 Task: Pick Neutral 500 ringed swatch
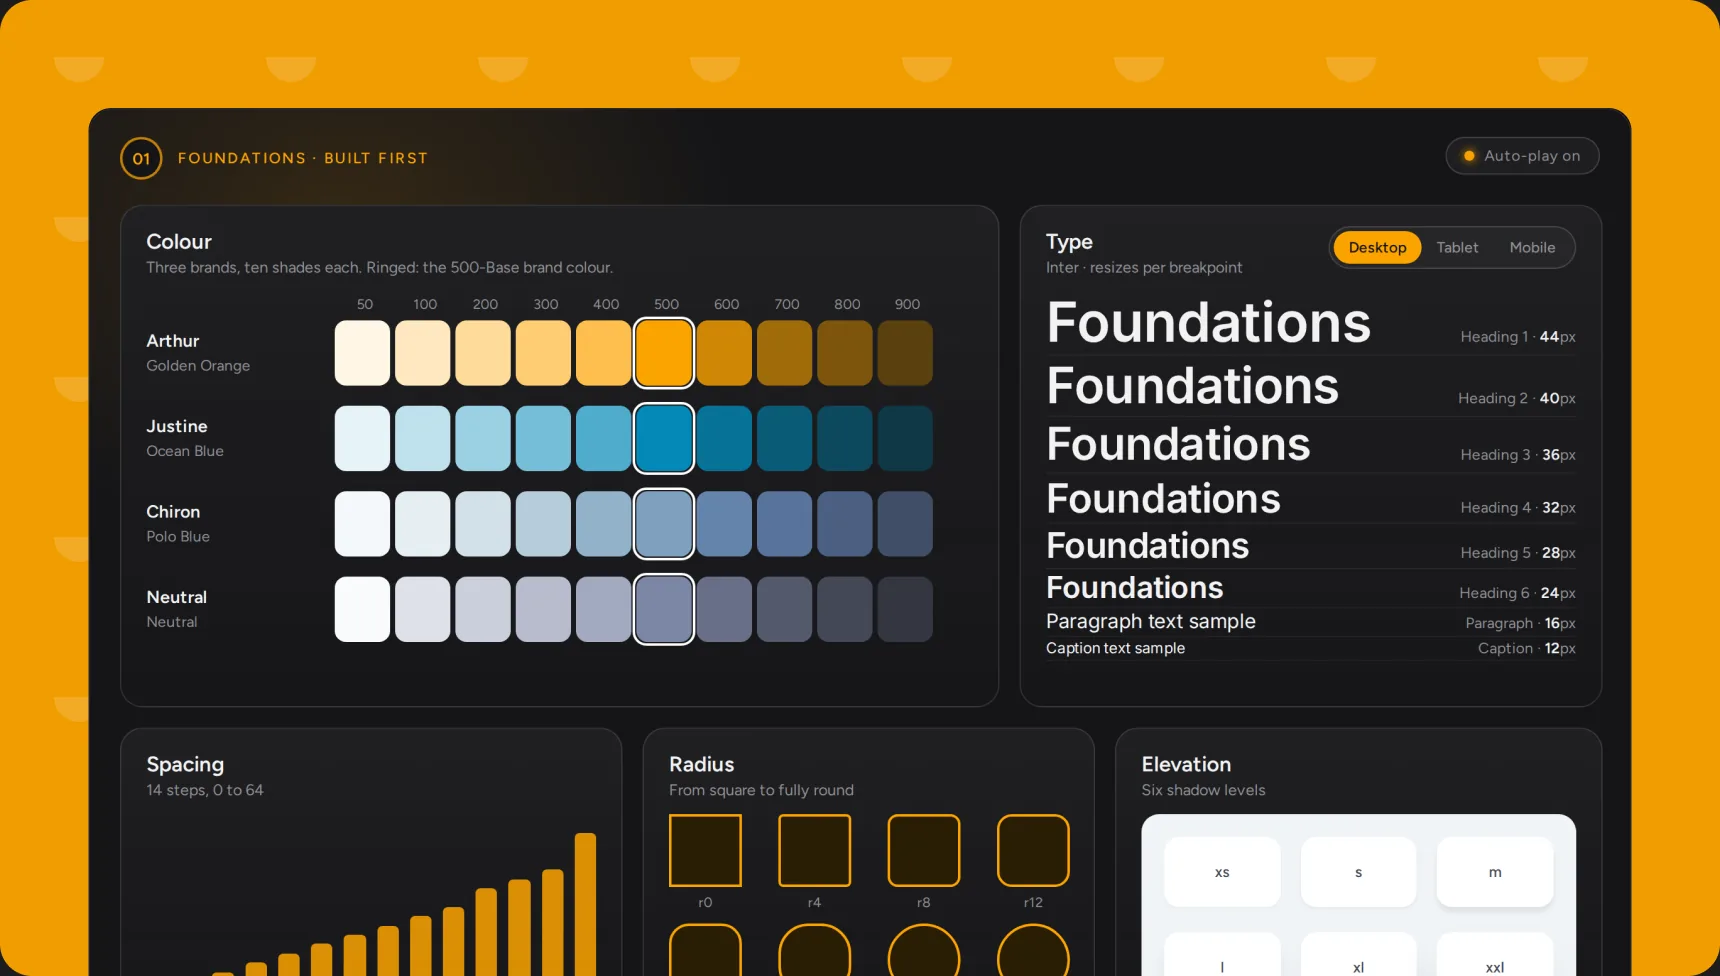pos(664,609)
